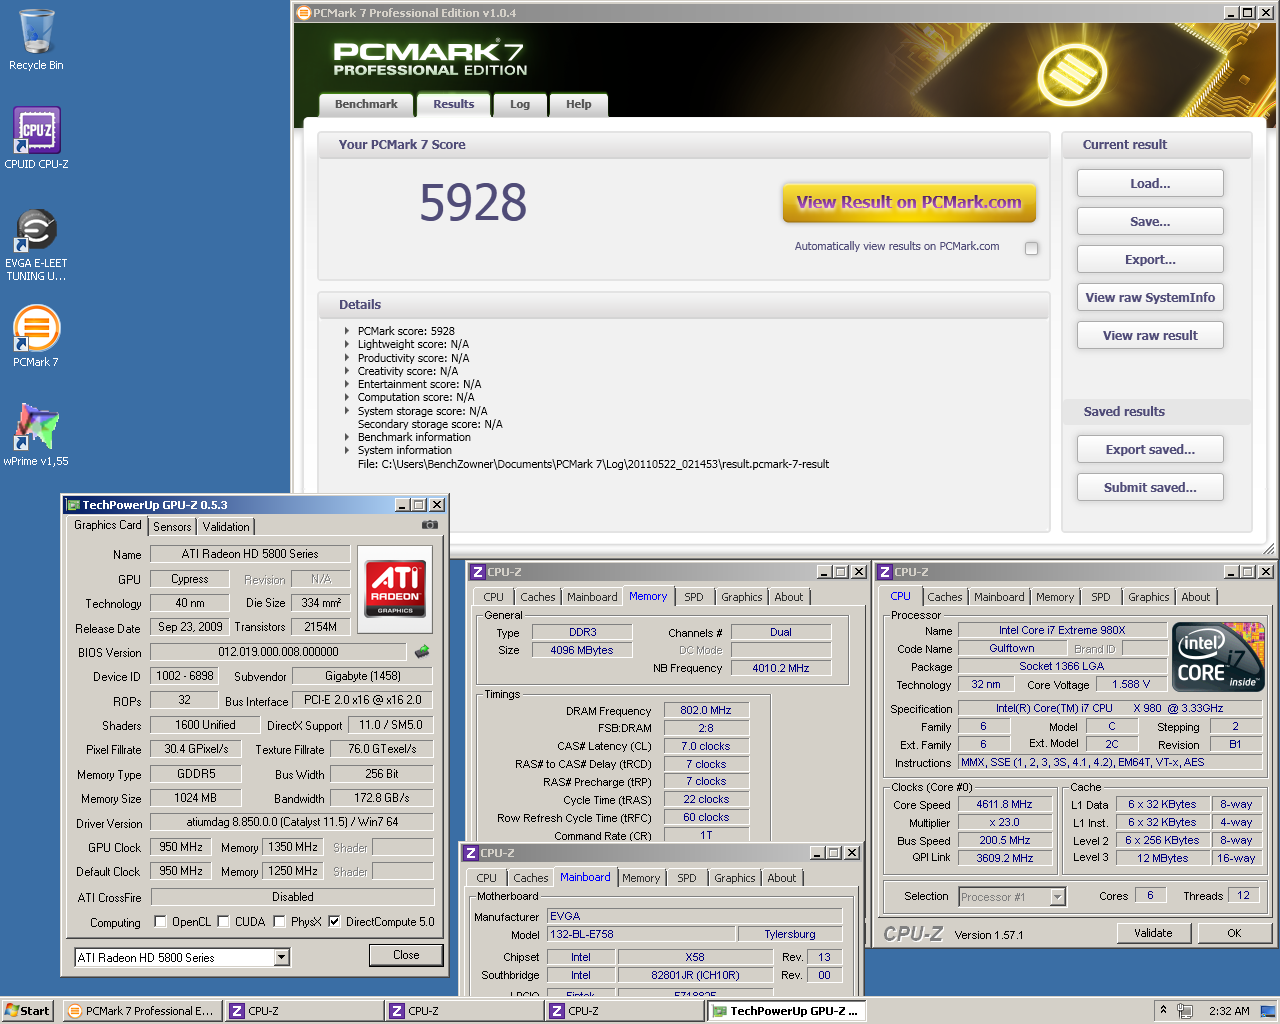
Task: Open the GPU selection dropdown in GPU-Z
Action: point(281,958)
